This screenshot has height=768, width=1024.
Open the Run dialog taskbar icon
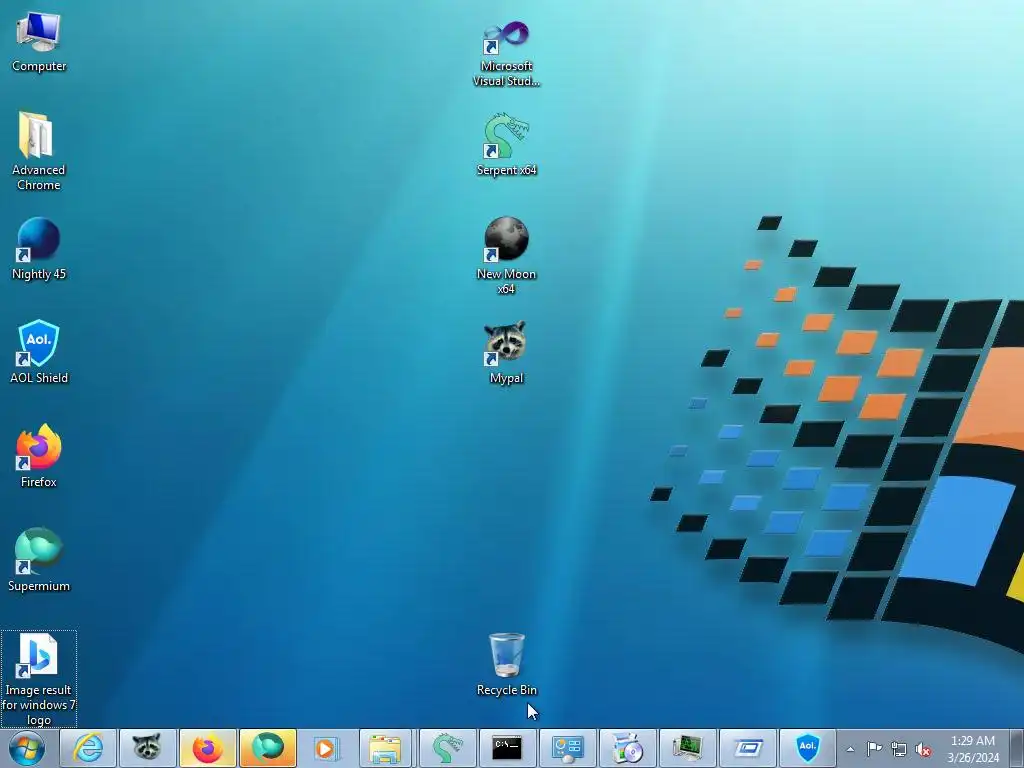[x=748, y=748]
